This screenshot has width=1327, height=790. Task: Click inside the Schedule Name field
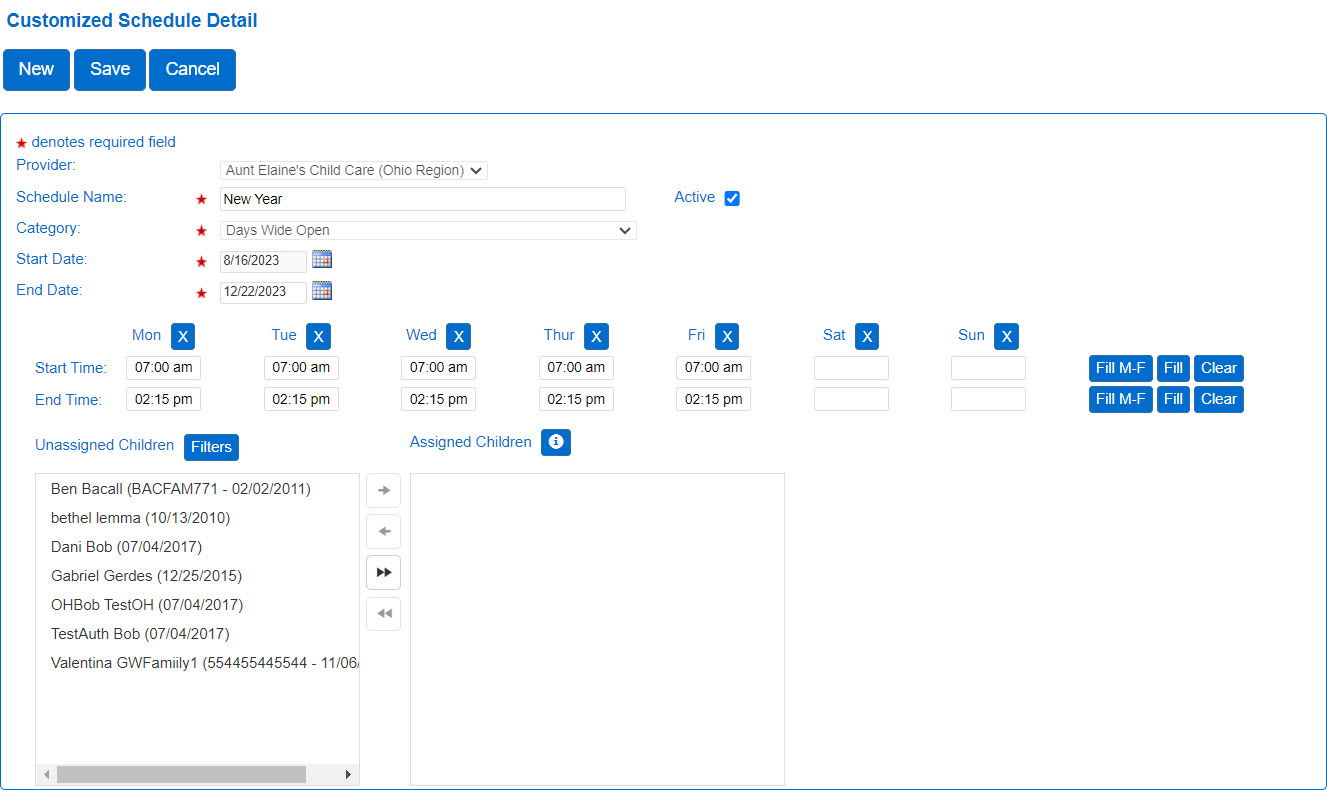[x=422, y=198]
